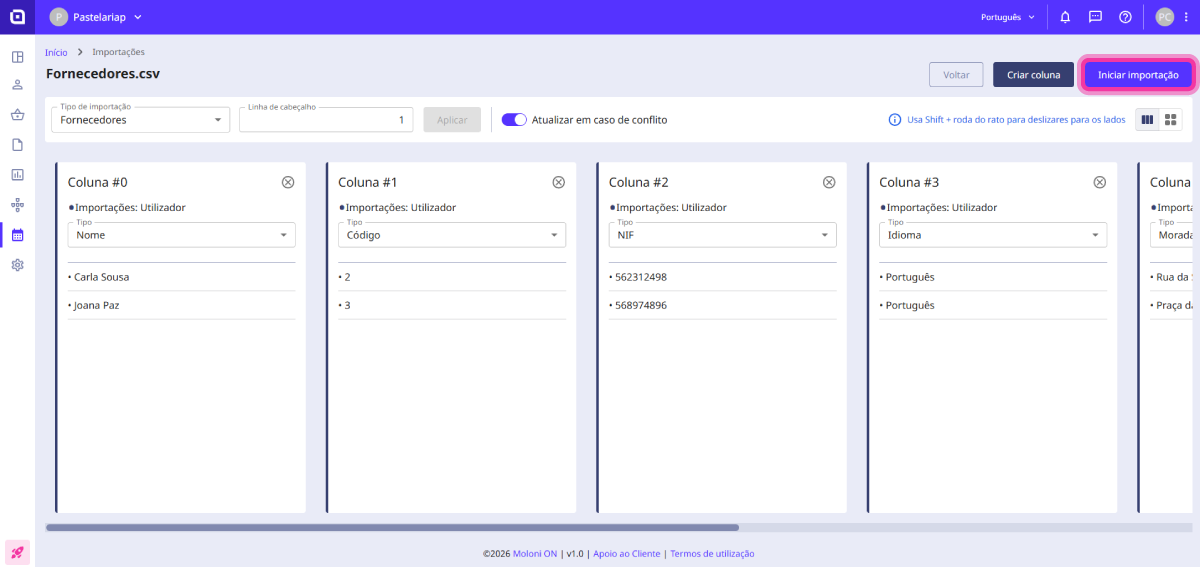Click NIF value 562312498
This screenshot has height=567, width=1200.
(640, 277)
